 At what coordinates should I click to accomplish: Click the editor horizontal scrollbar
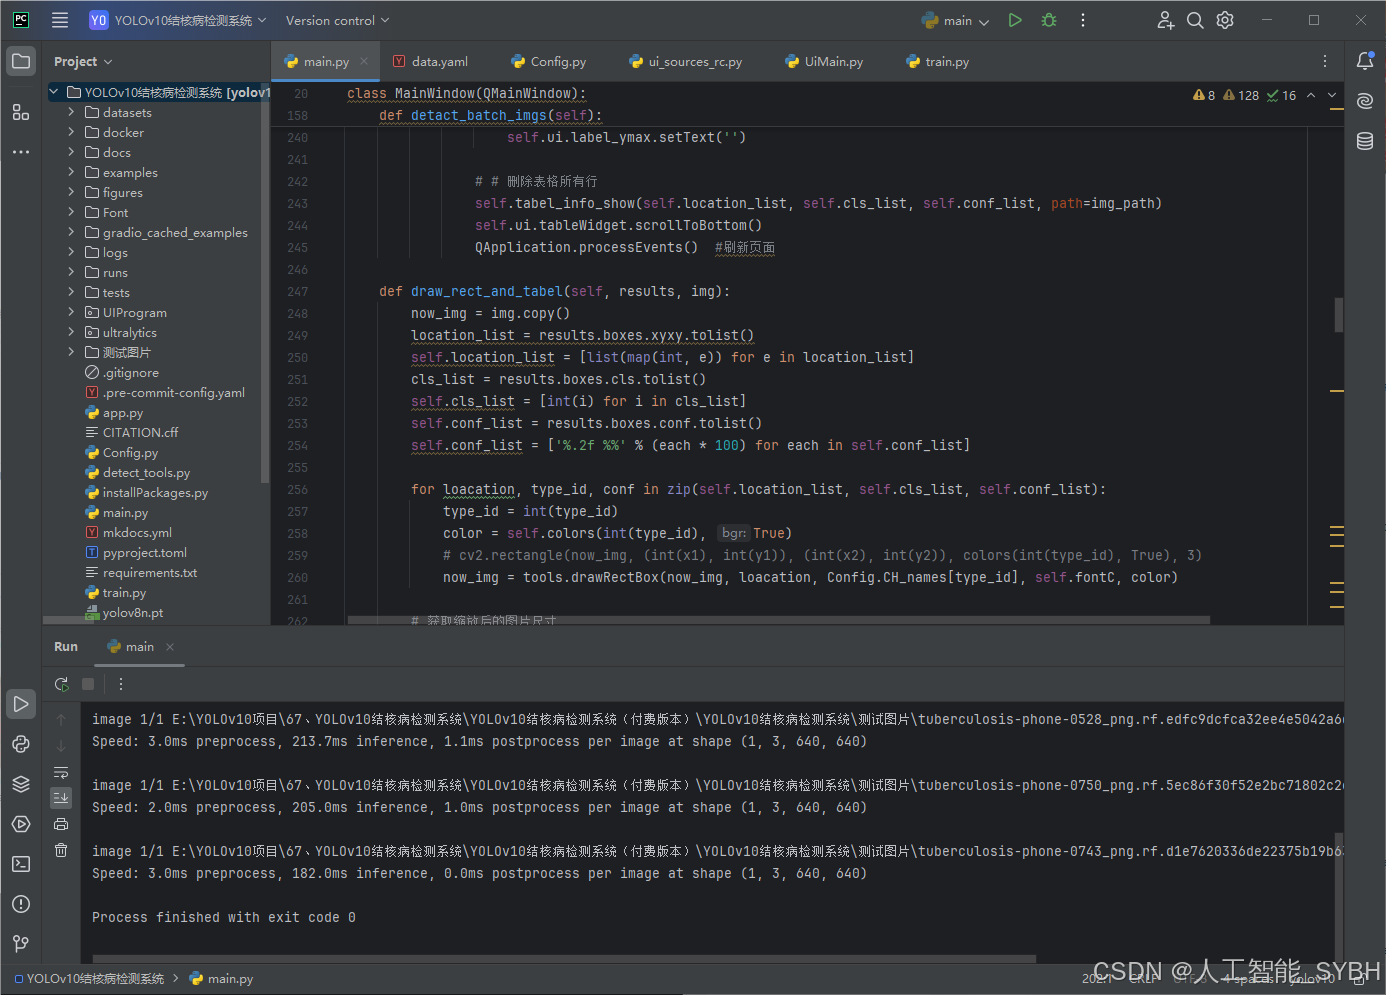pos(779,620)
